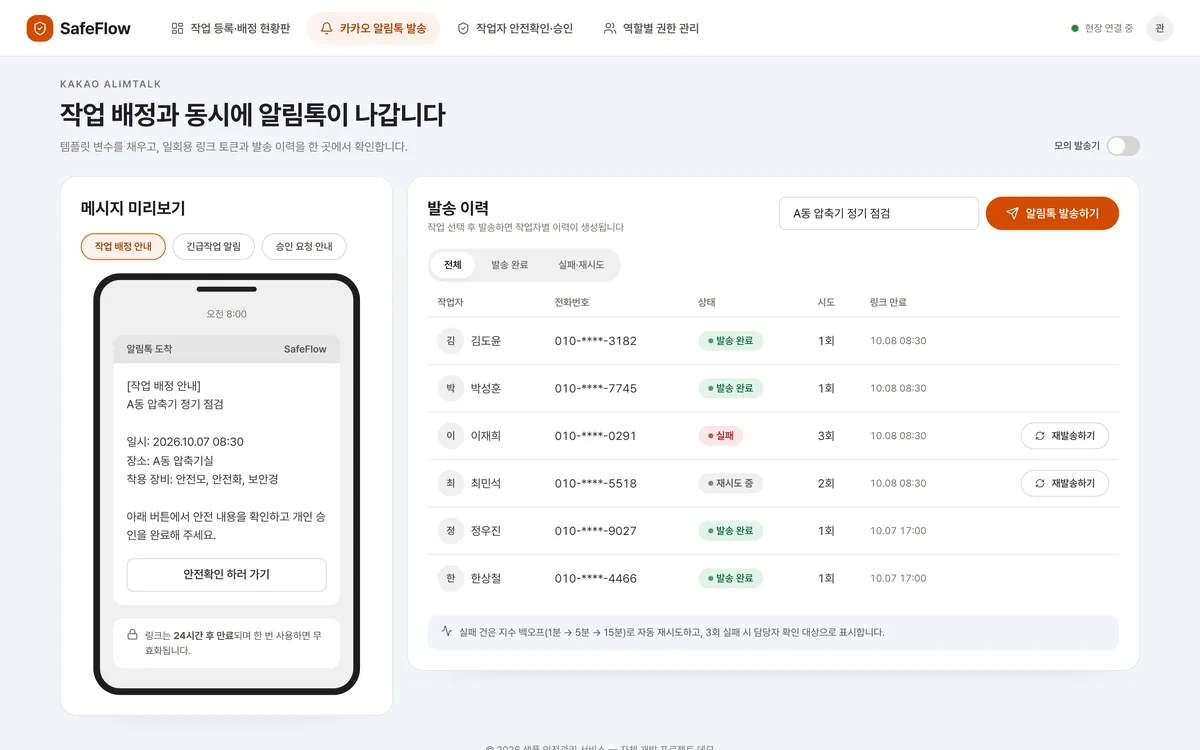1200x750 pixels.
Task: Click phone number 010-****-9027
Action: (596, 531)
